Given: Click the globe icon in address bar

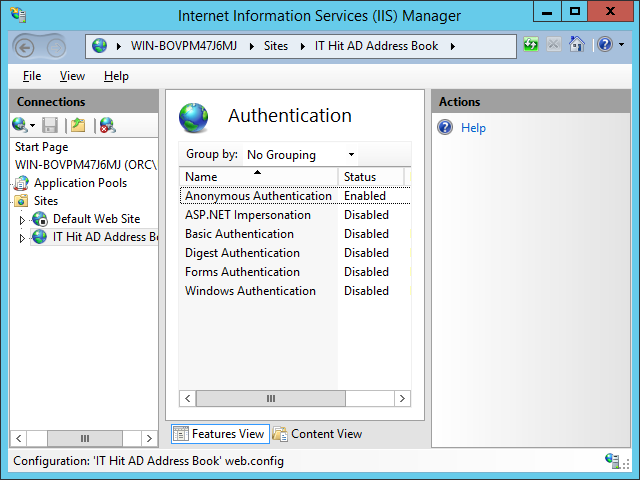Looking at the screenshot, I should 99,46.
